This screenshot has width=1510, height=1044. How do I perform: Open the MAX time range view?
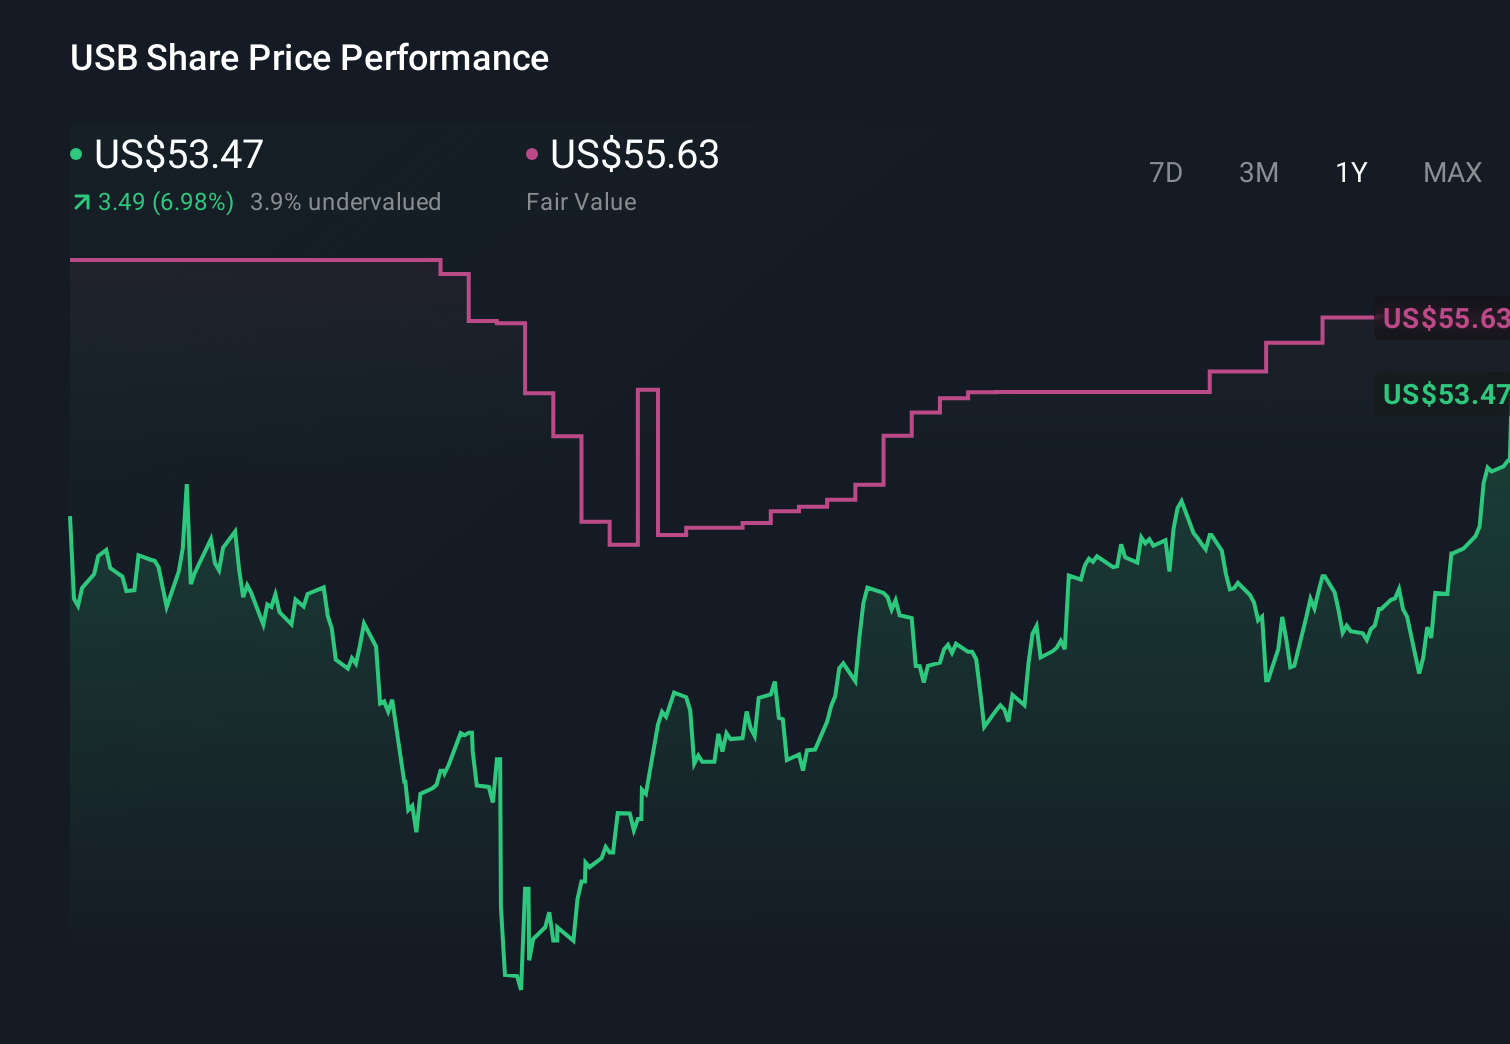coord(1451,173)
